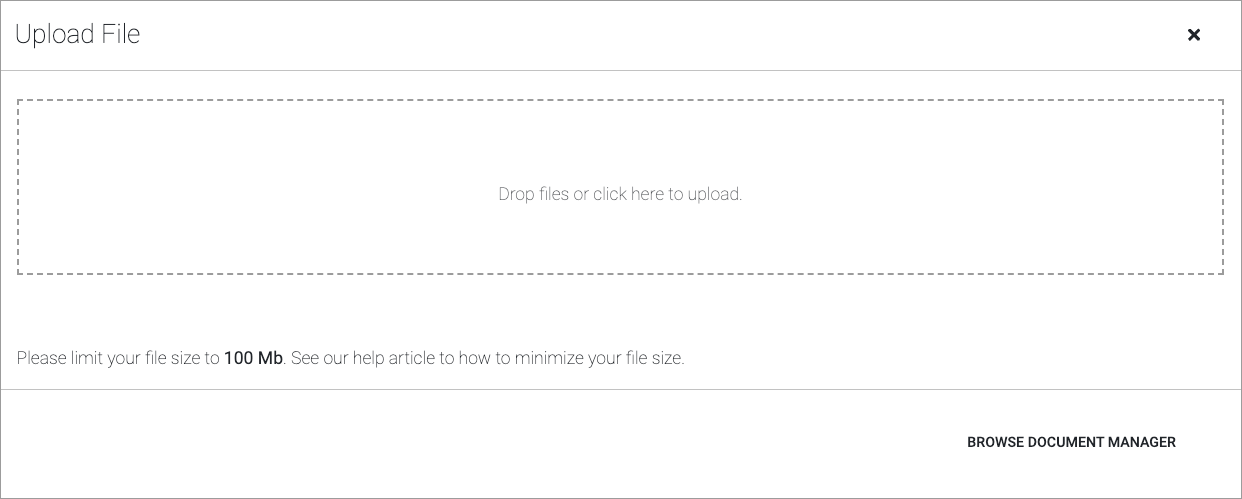Select 'Drop files or click here to upload' text

pos(620,194)
